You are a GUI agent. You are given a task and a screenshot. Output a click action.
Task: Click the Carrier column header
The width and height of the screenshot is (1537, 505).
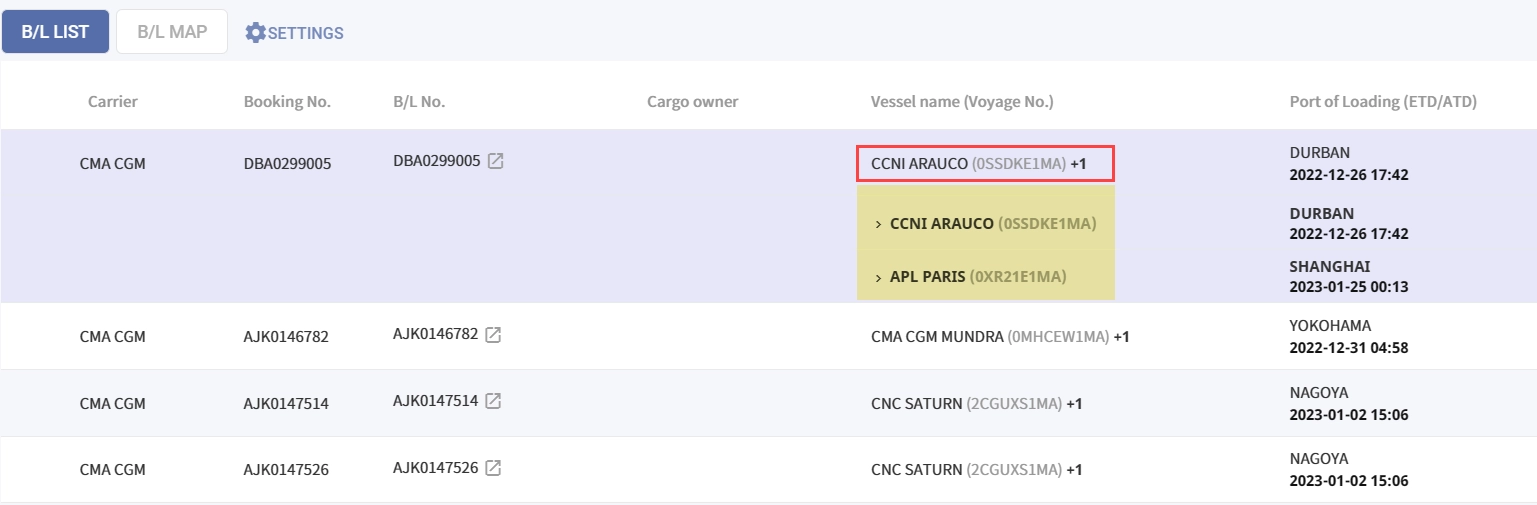coord(112,102)
